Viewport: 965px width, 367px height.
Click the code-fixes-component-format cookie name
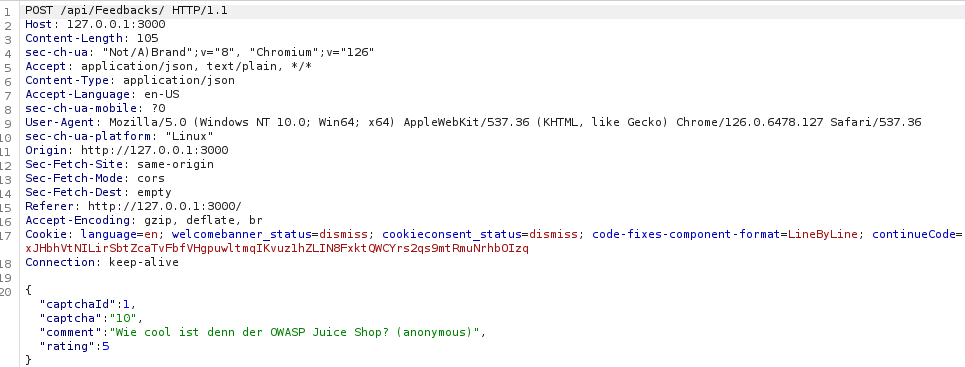[x=686, y=235]
